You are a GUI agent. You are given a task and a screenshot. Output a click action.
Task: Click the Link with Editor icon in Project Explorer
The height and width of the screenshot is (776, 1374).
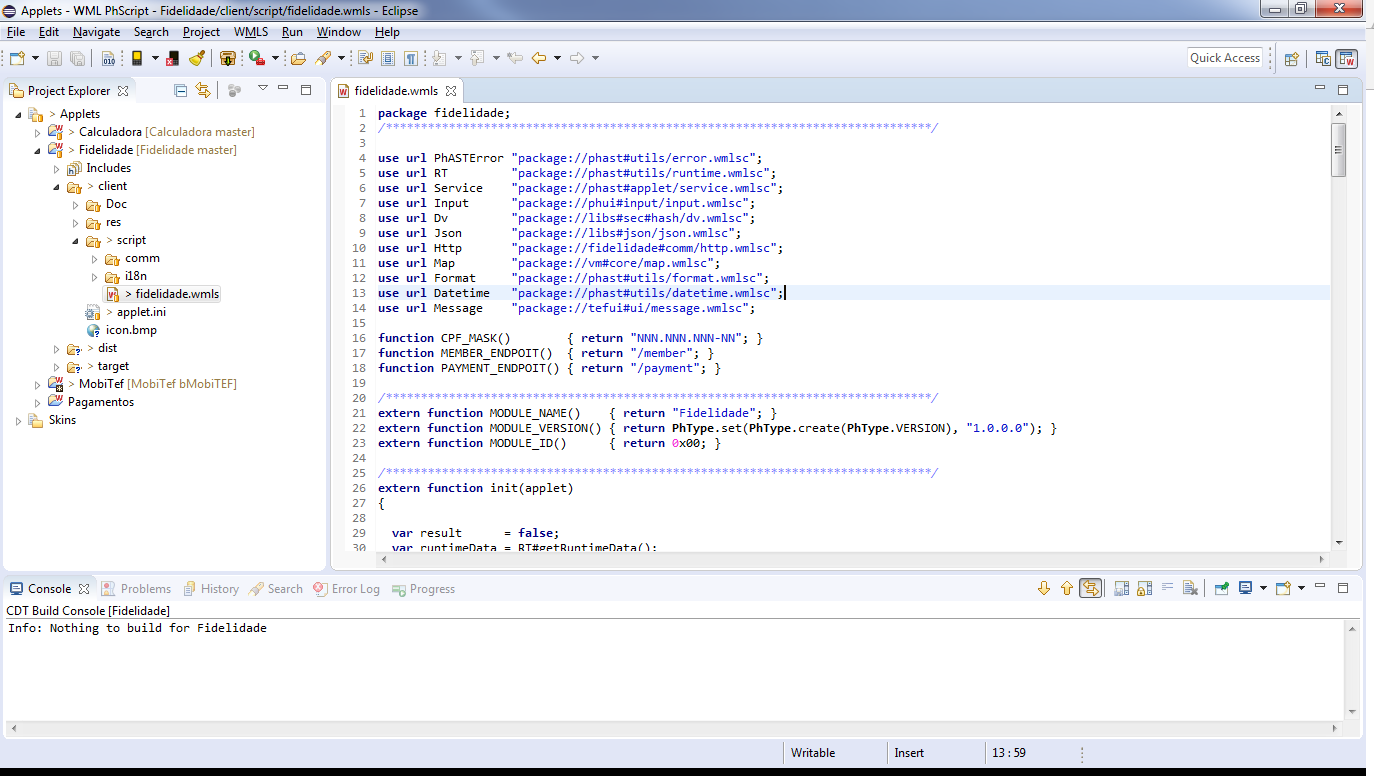pyautogui.click(x=203, y=90)
